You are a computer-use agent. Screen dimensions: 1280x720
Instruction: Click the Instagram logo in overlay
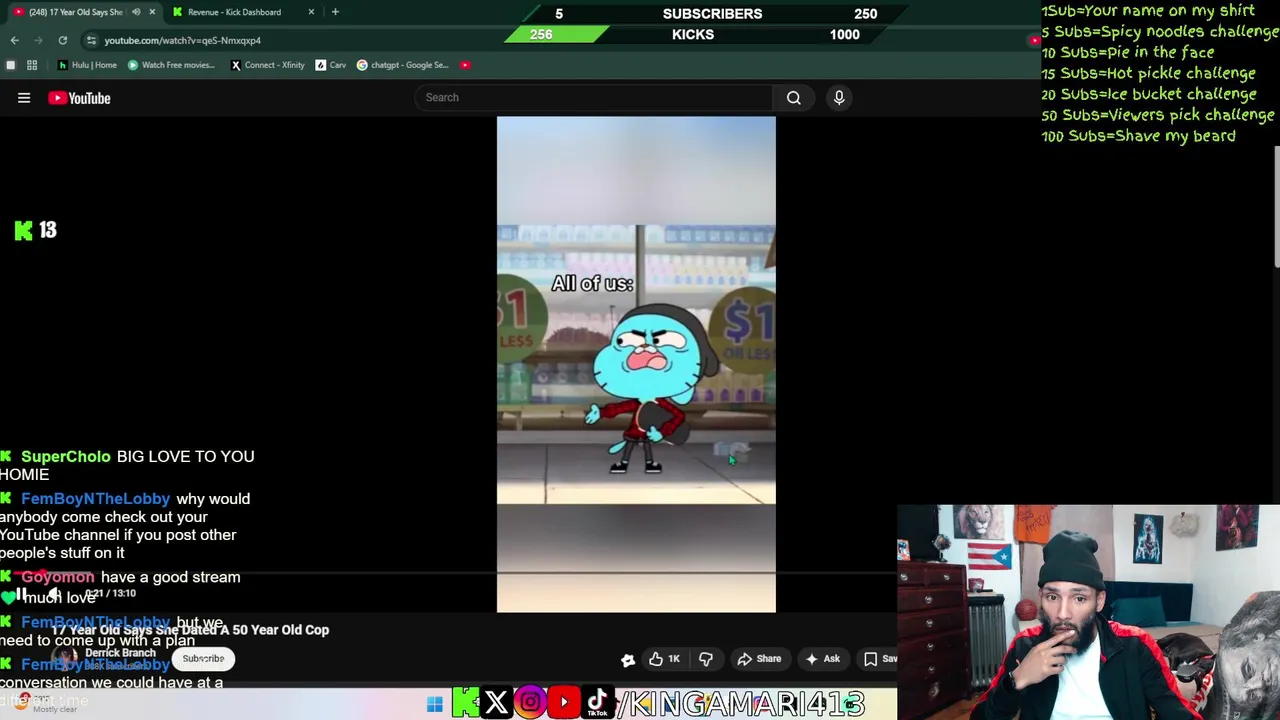pyautogui.click(x=530, y=703)
